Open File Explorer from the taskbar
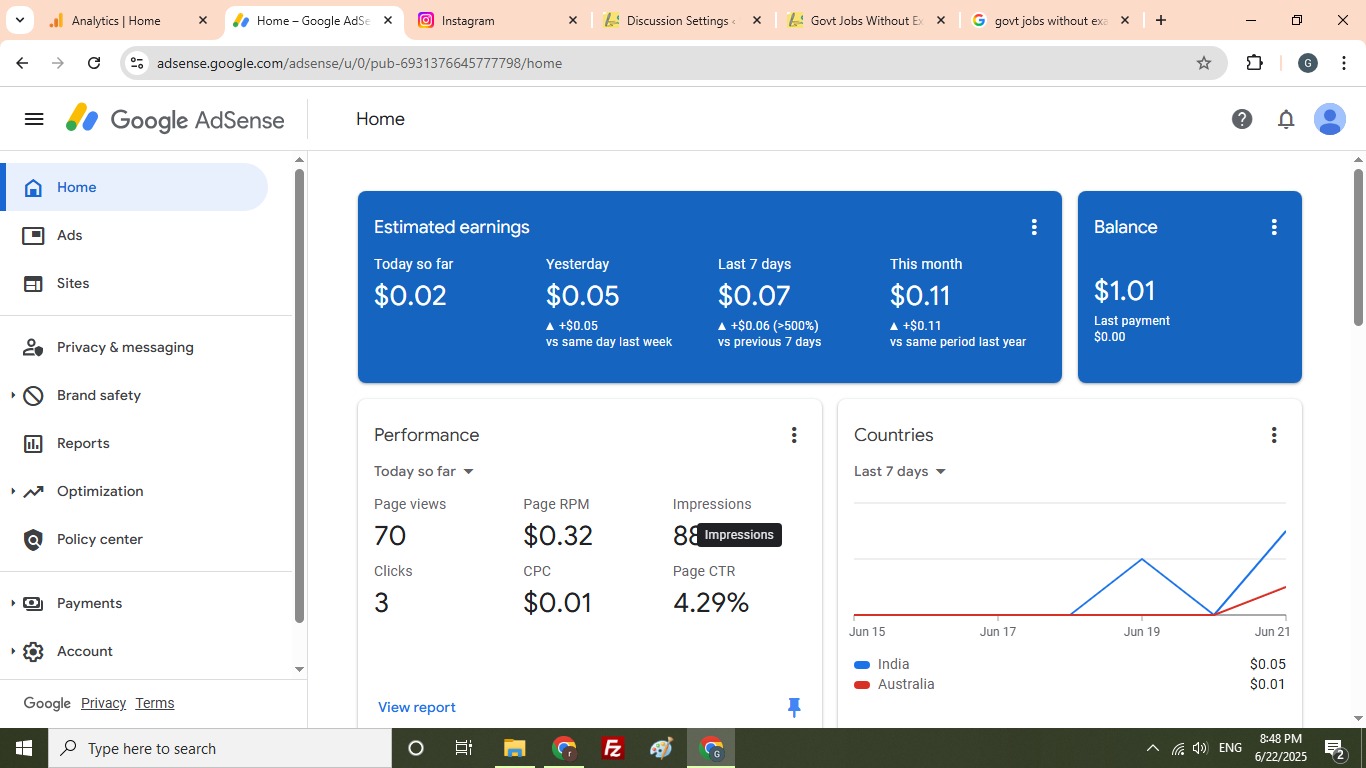 (514, 748)
